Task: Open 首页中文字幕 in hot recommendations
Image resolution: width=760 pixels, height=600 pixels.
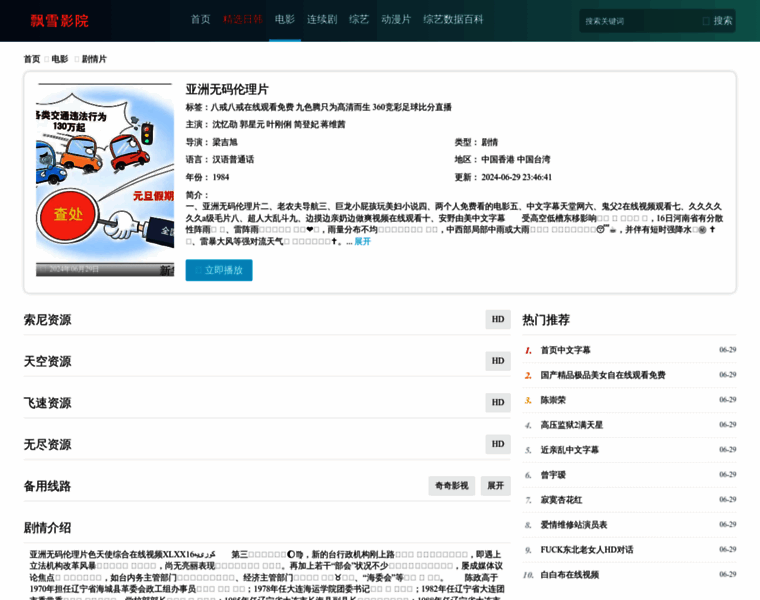Action: (x=565, y=350)
